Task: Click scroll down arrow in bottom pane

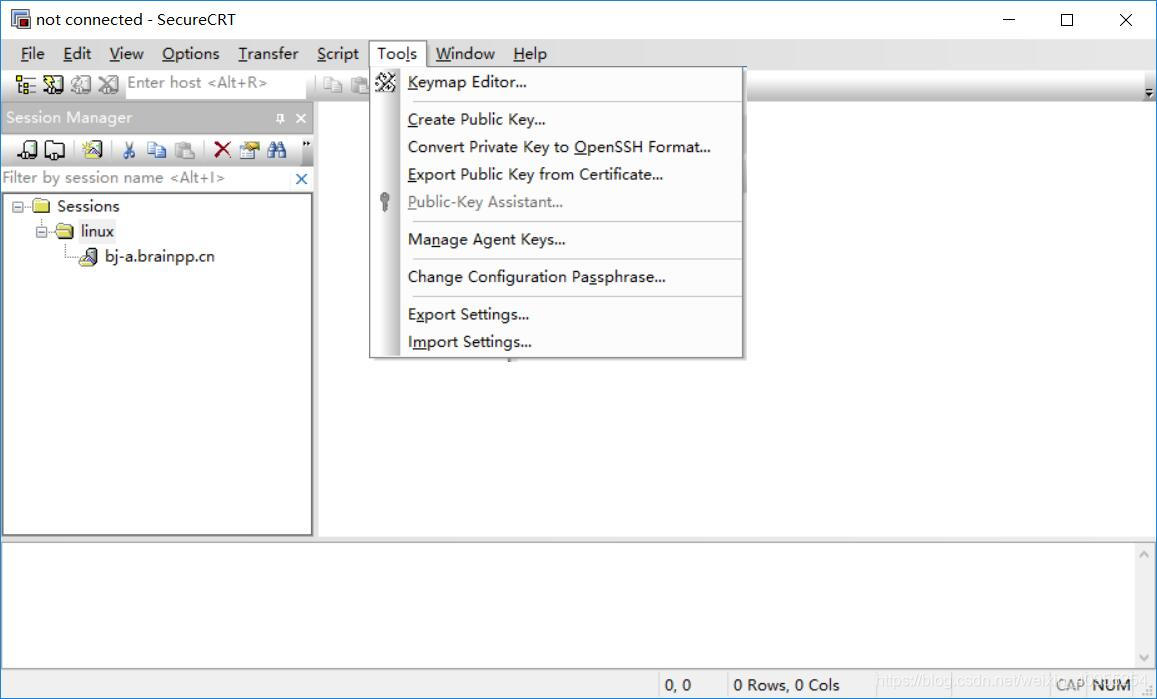Action: tap(1144, 657)
